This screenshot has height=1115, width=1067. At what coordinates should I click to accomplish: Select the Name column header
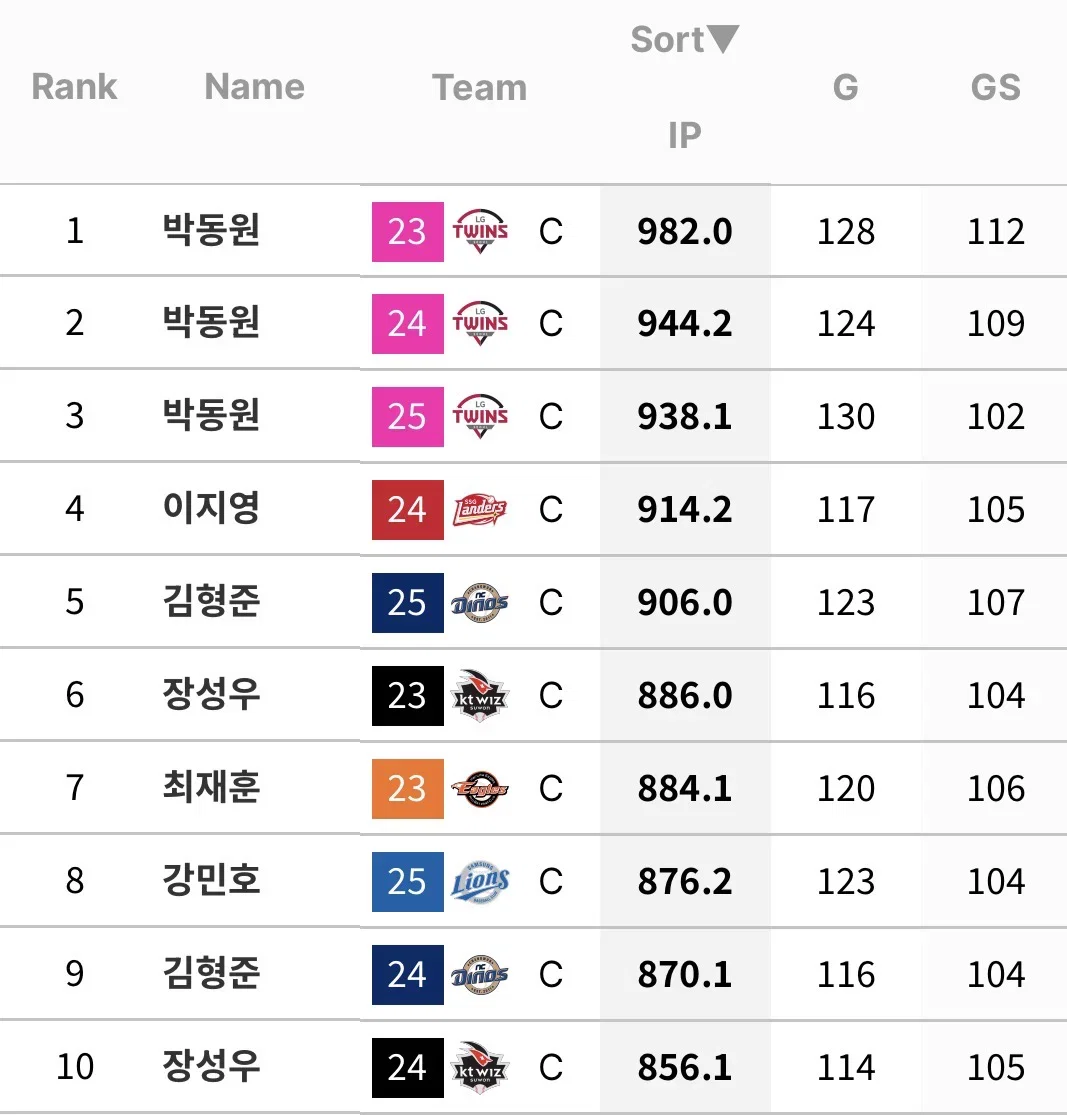coord(255,87)
